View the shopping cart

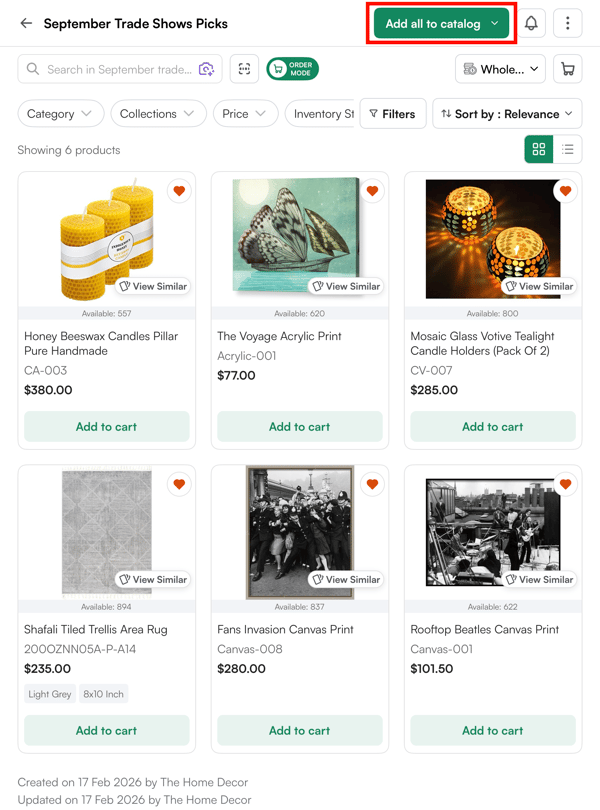pos(567,69)
